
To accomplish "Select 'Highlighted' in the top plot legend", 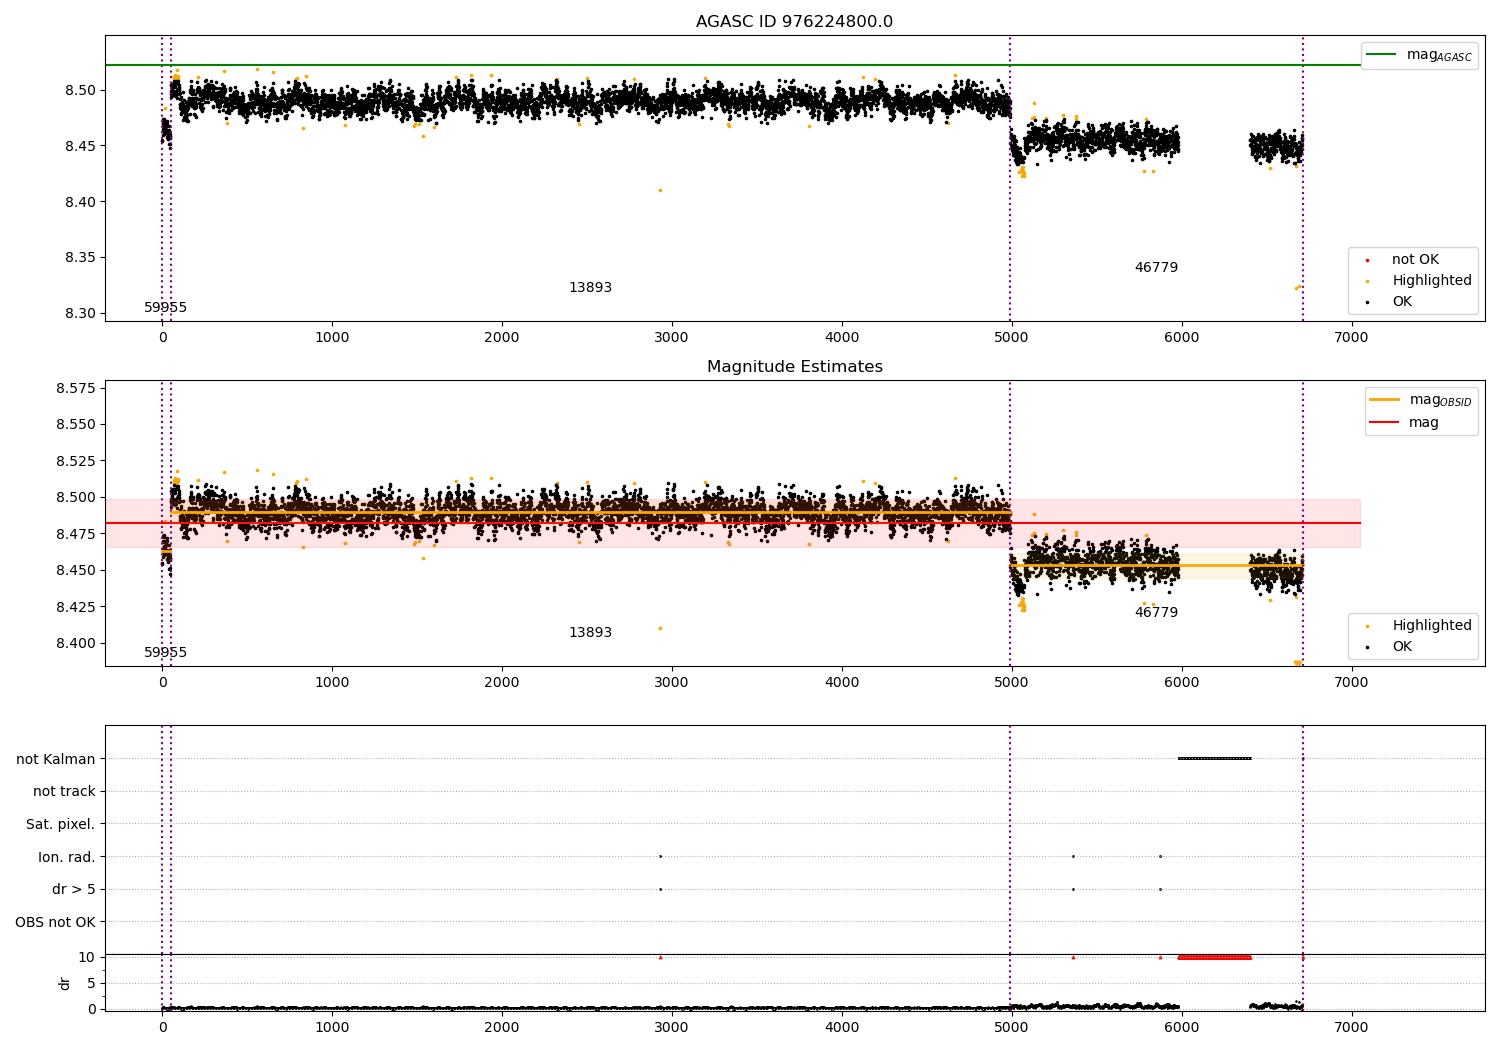I will pyautogui.click(x=1432, y=281).
